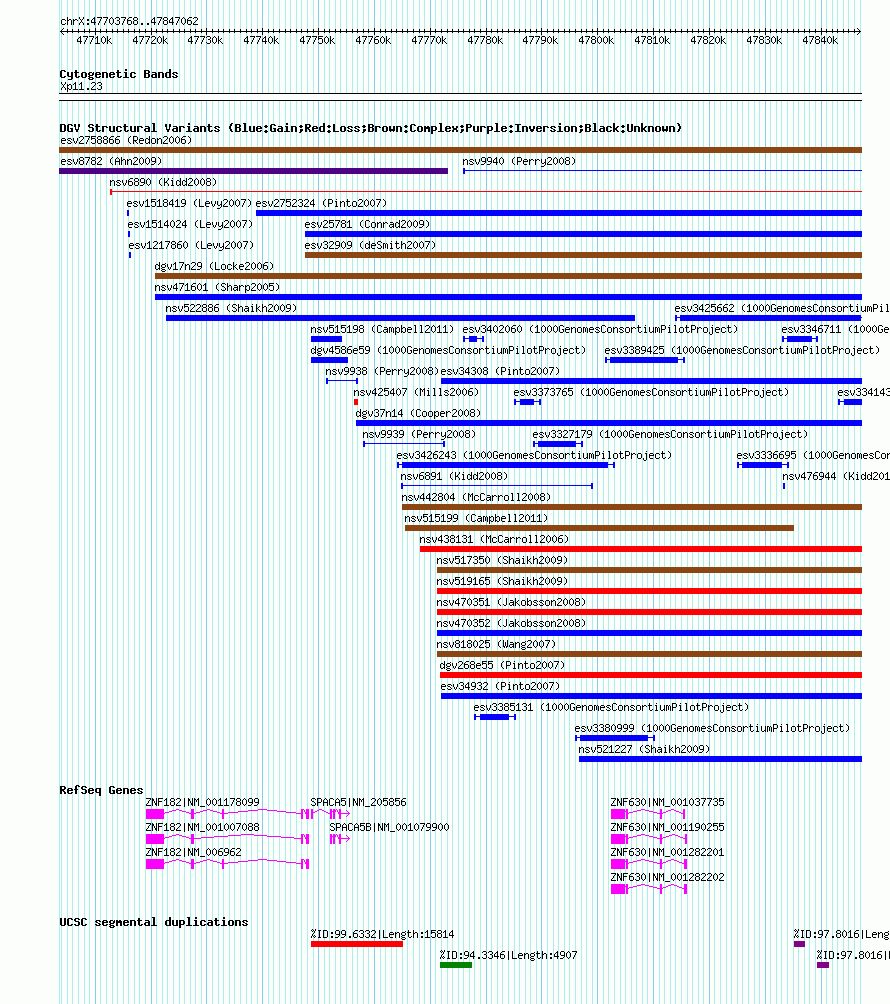
Task: Click the Xp11.23 cytogenetic band label
Action: tap(81, 86)
